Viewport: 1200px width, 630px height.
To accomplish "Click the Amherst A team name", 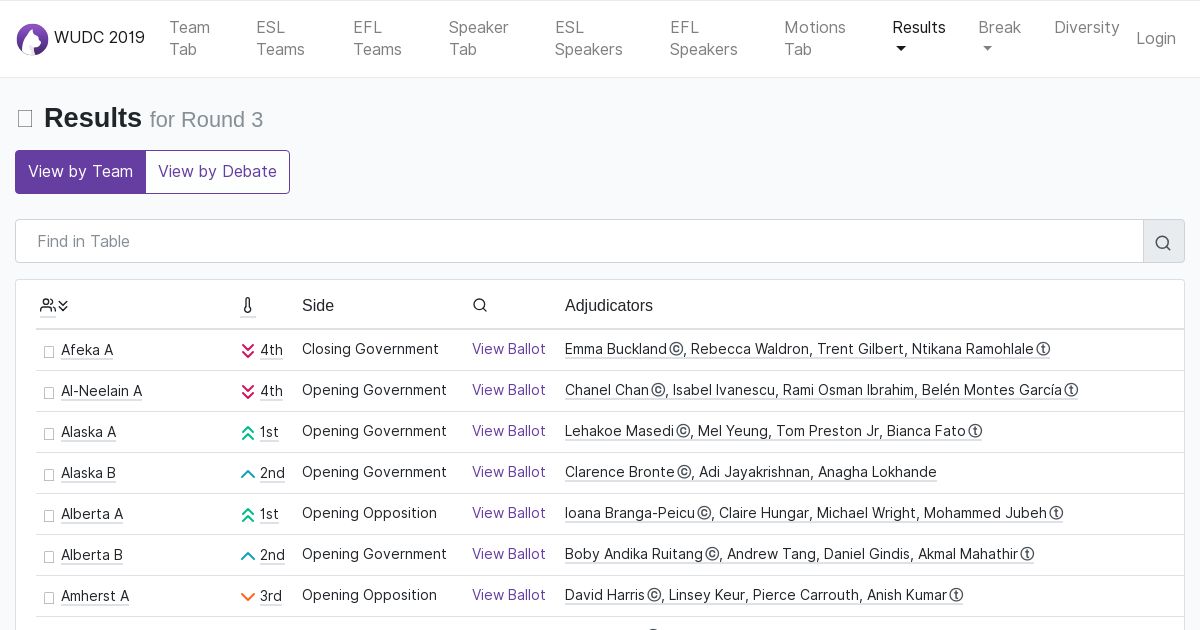I will click(95, 596).
